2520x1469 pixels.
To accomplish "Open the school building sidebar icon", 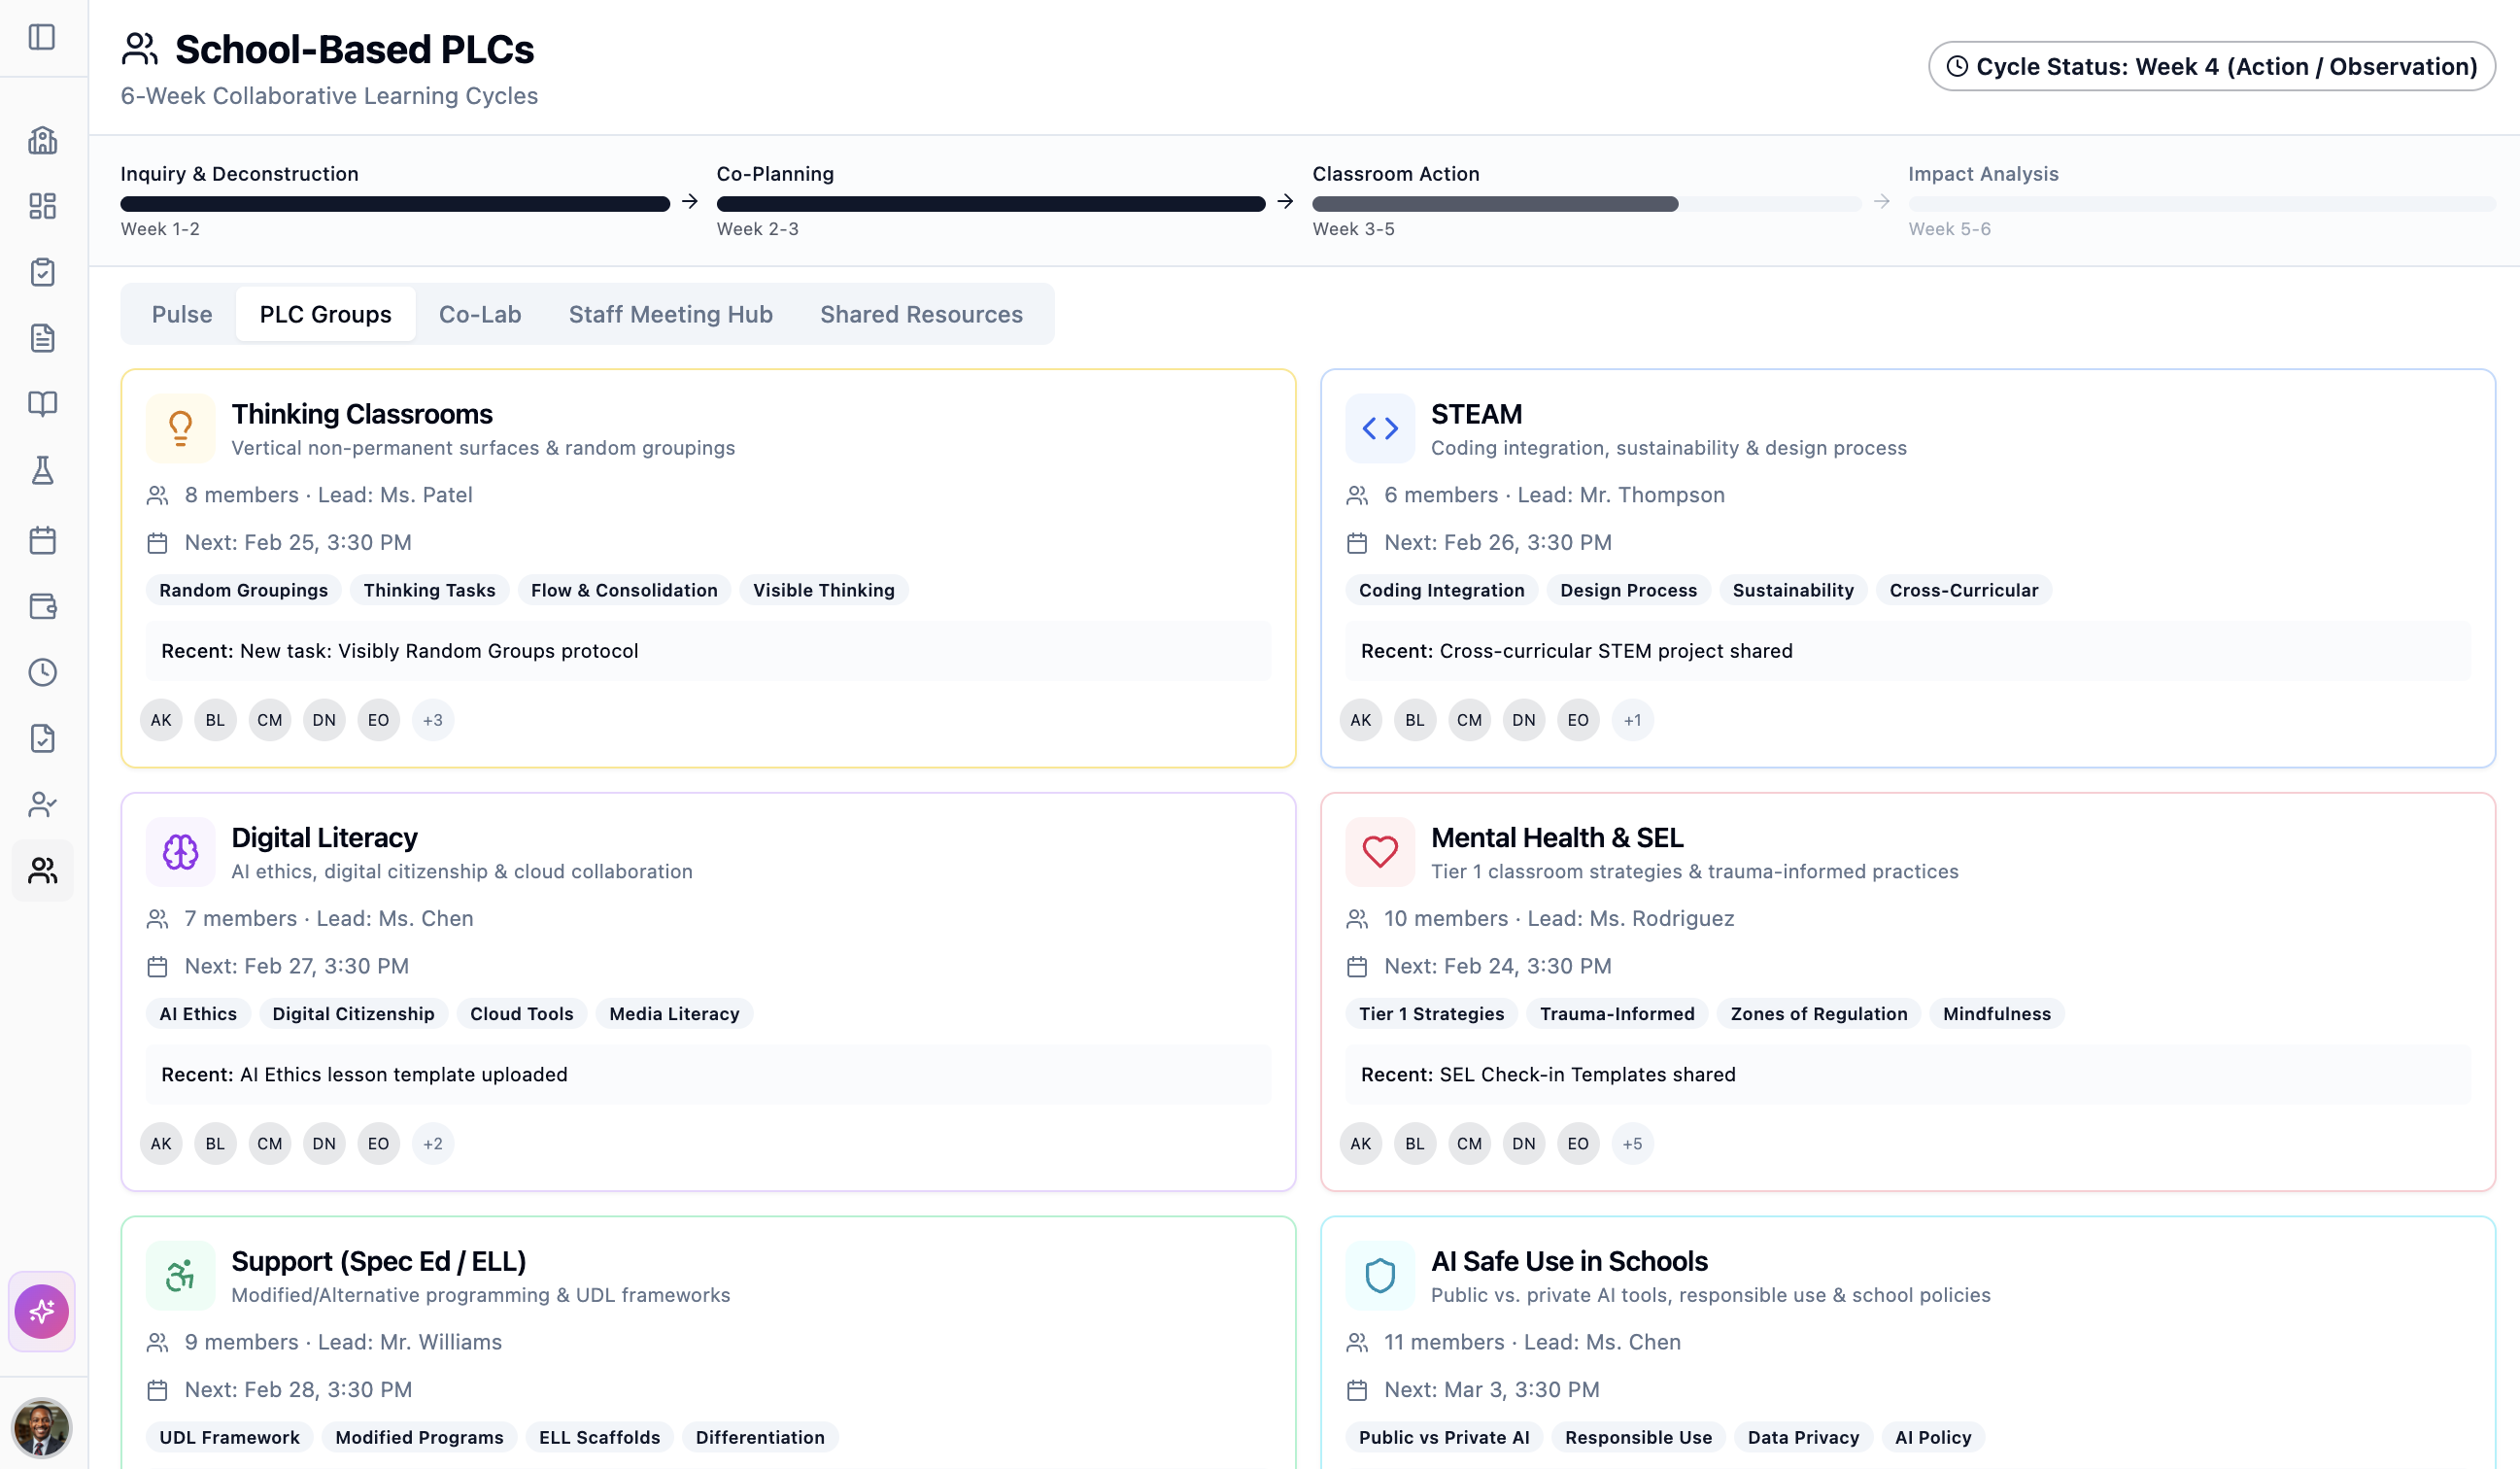I will point(42,140).
